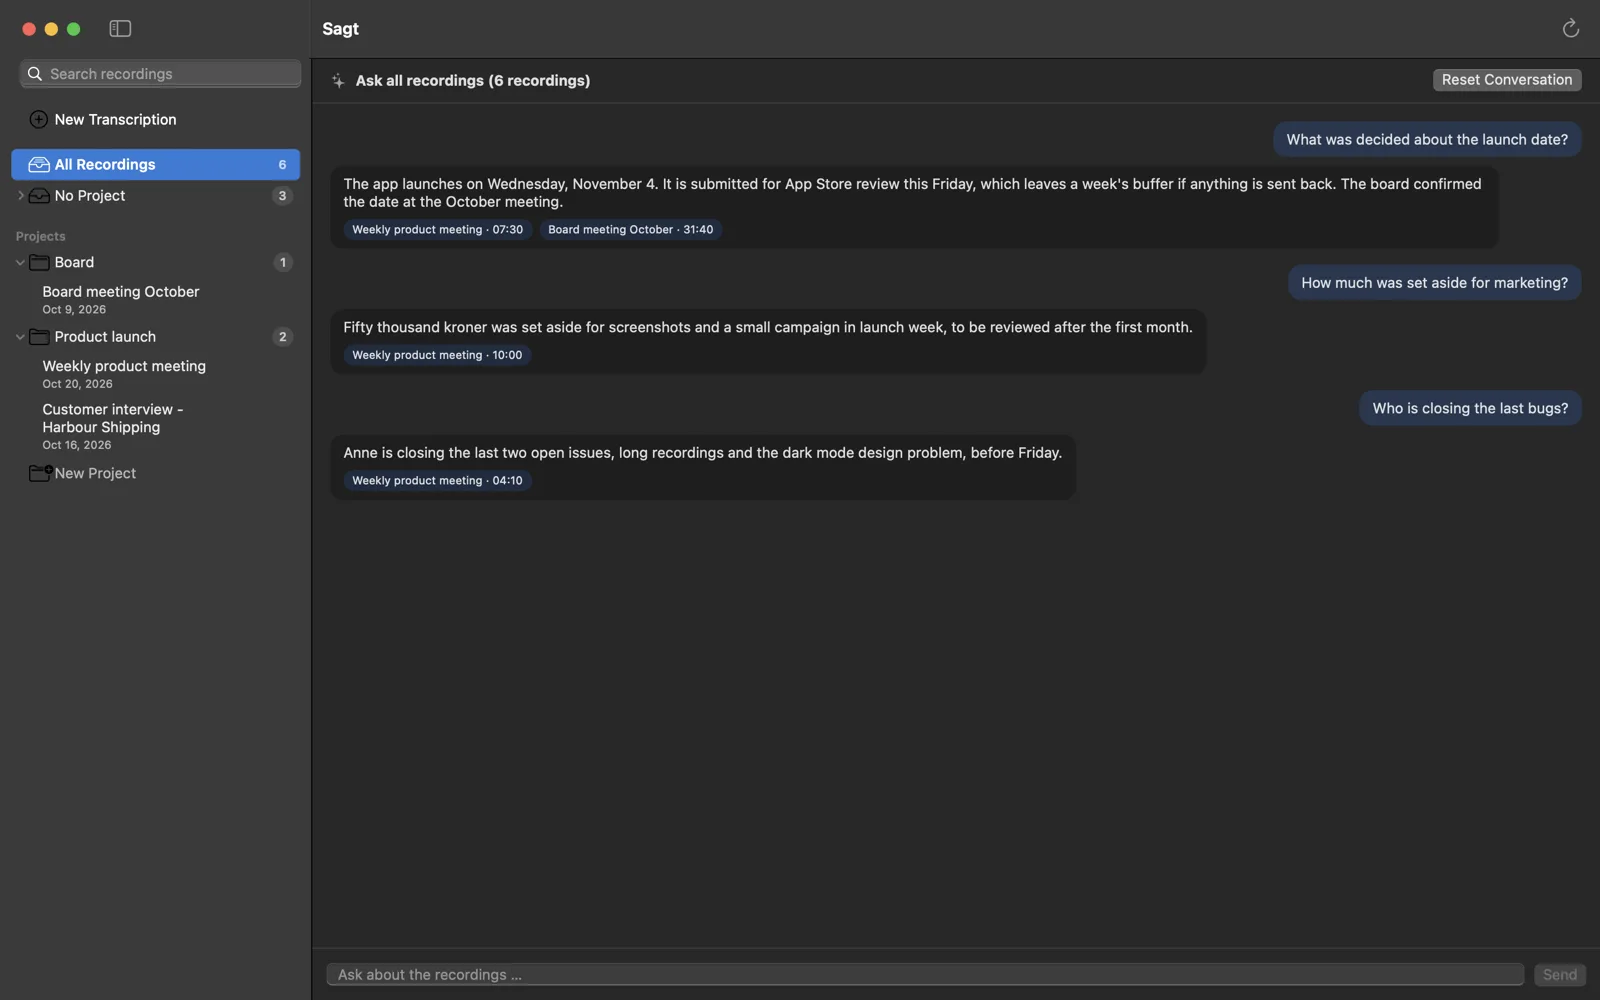The width and height of the screenshot is (1600, 1000).
Task: Open citation Board meeting October 31:40
Action: (630, 230)
